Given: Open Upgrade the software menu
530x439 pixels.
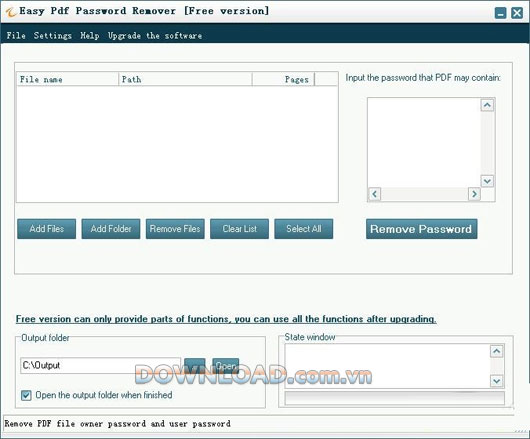Looking at the screenshot, I should (x=155, y=35).
